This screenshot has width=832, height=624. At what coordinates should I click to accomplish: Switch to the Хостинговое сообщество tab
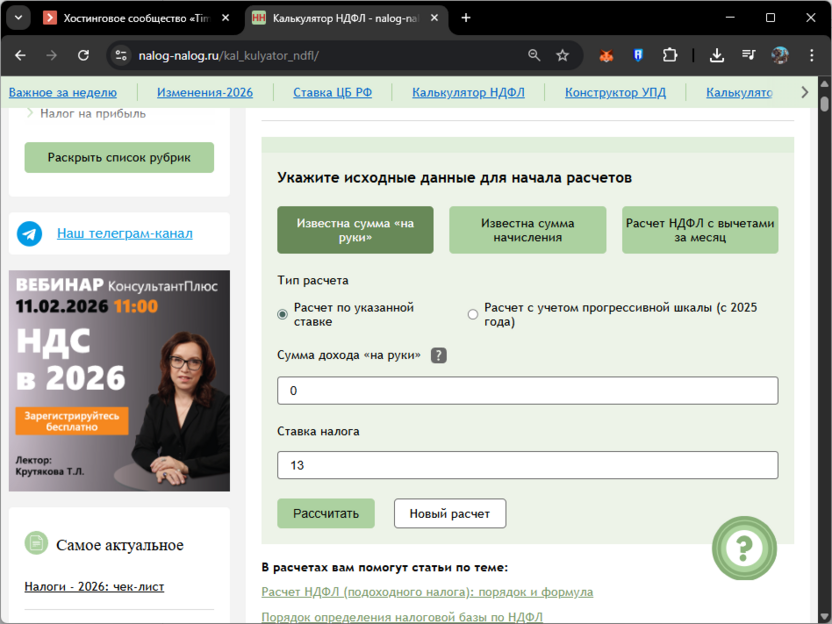pyautogui.click(x=136, y=18)
